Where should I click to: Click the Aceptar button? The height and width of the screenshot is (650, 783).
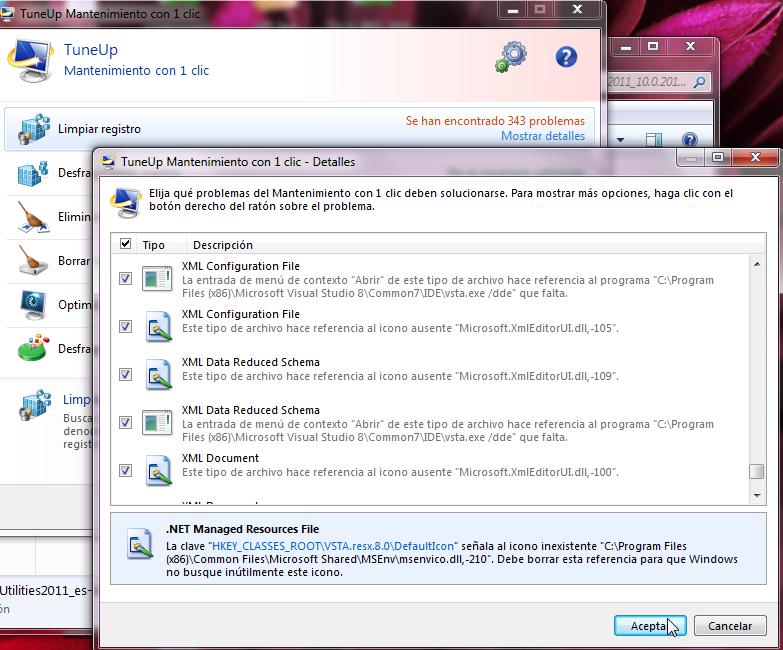tap(650, 626)
